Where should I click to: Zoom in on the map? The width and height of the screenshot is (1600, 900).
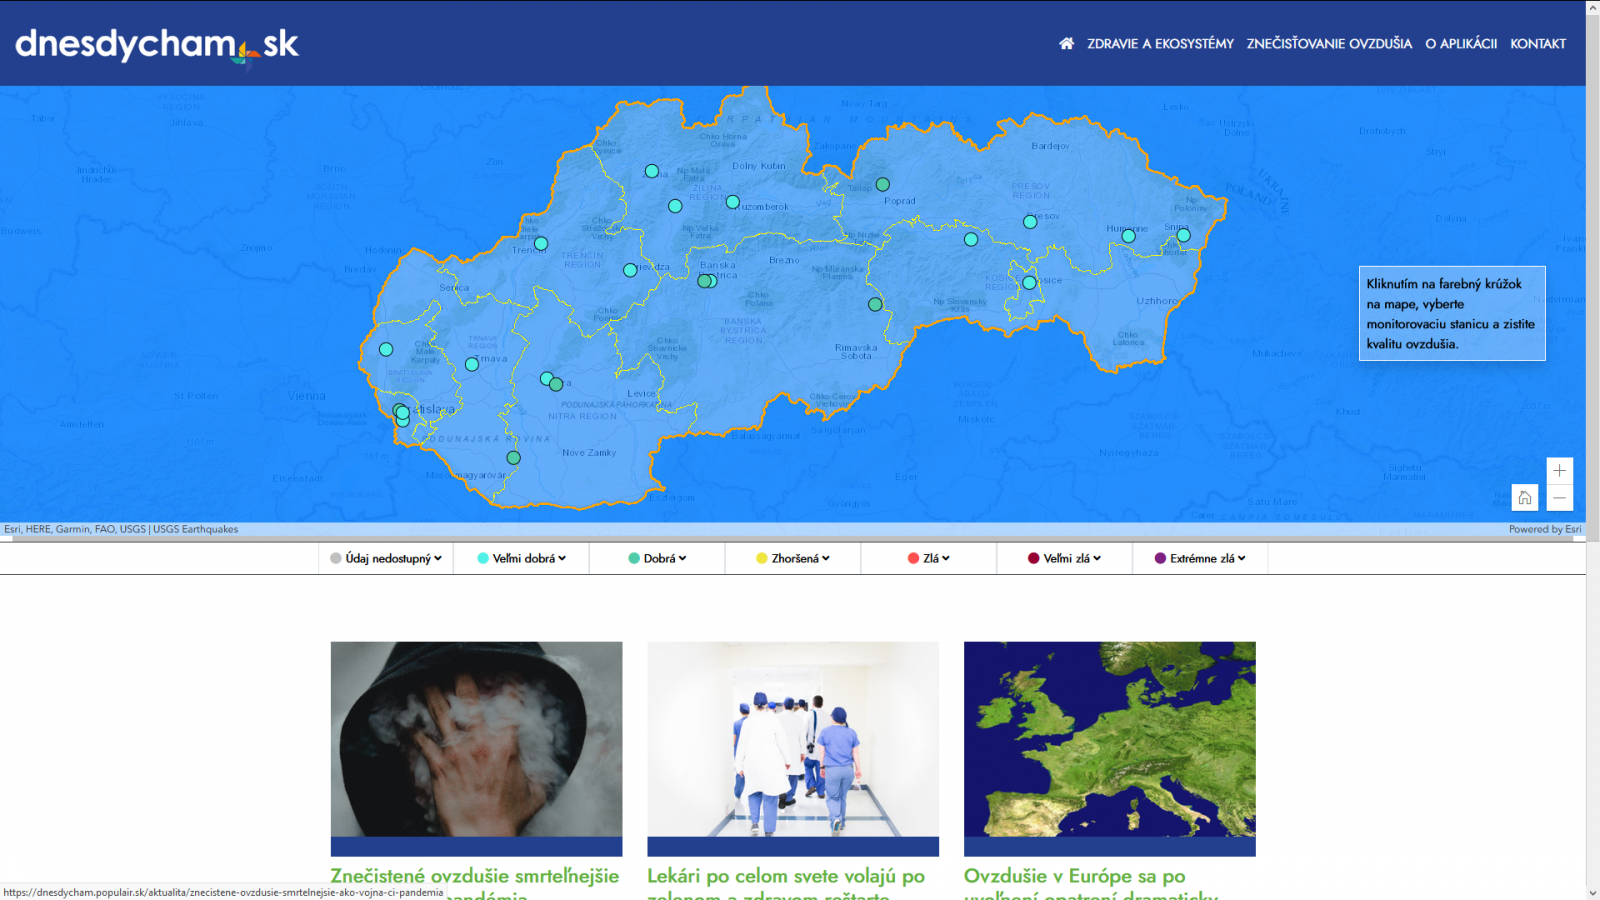[x=1559, y=471]
